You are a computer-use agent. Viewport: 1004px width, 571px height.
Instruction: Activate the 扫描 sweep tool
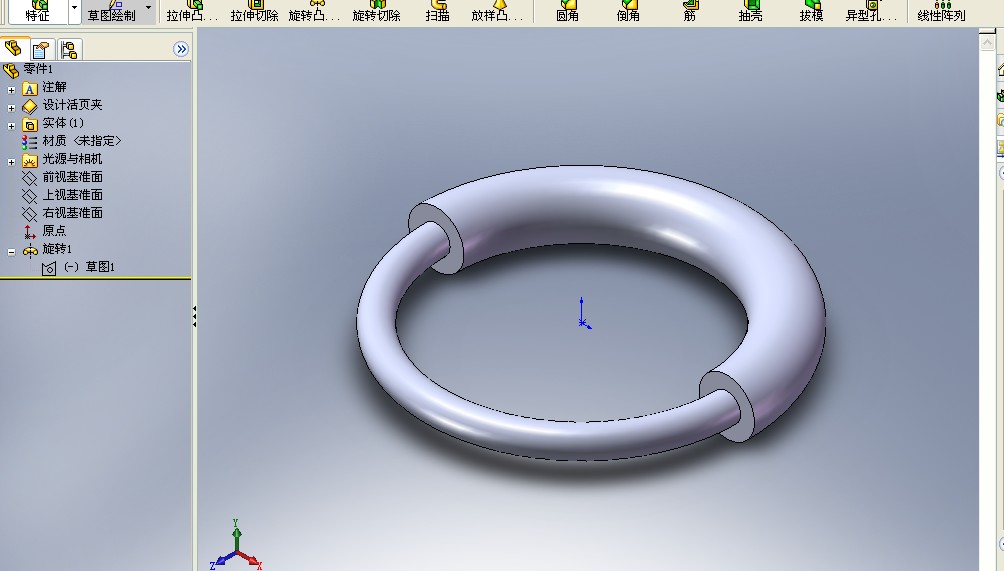[x=437, y=12]
